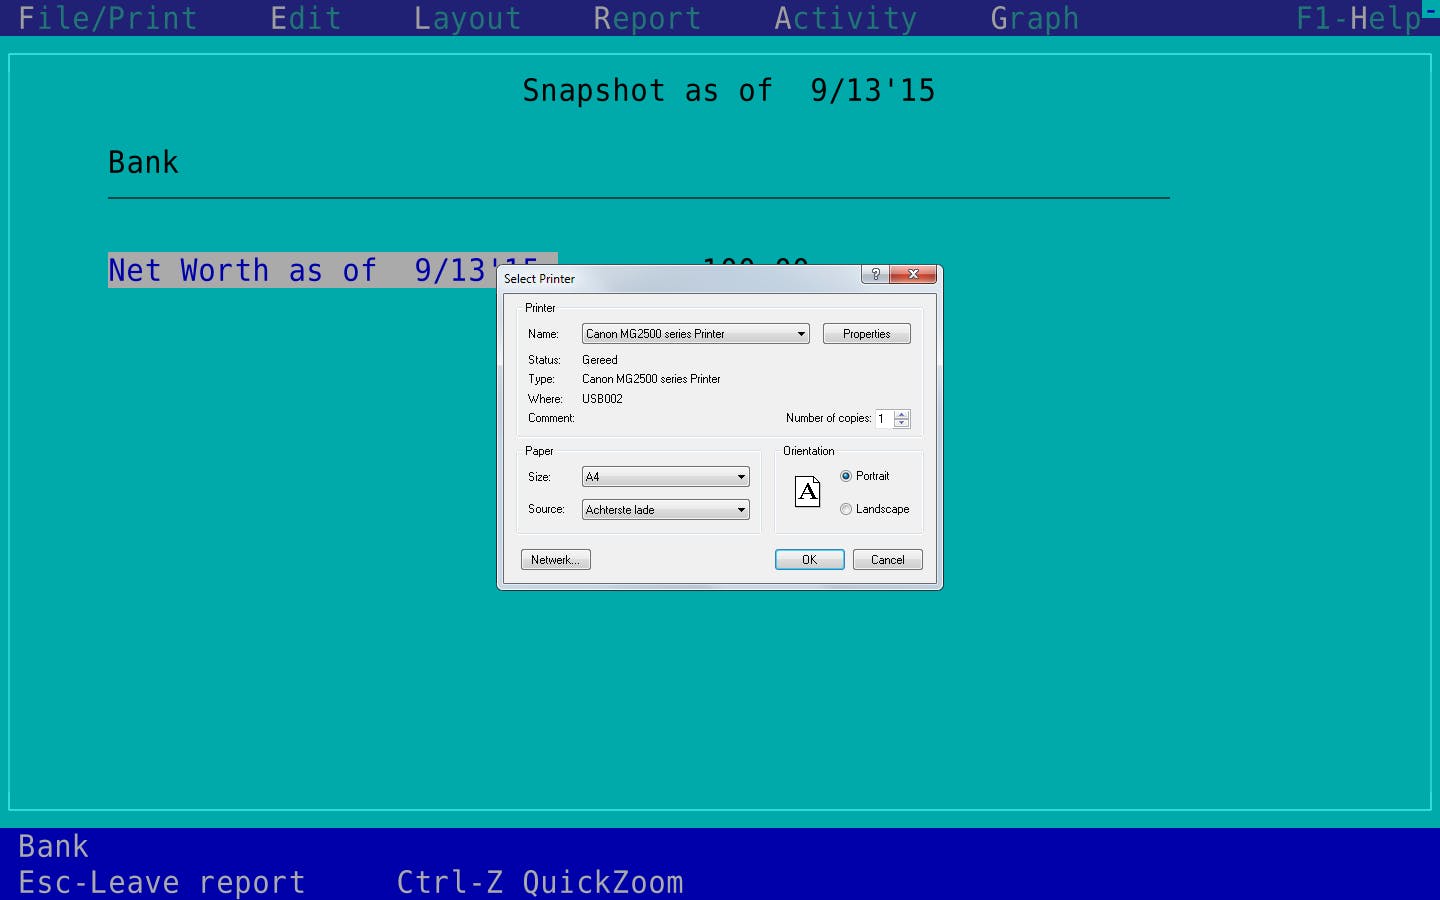Click the Snapshot as of title
1440x900 pixels.
(x=728, y=90)
